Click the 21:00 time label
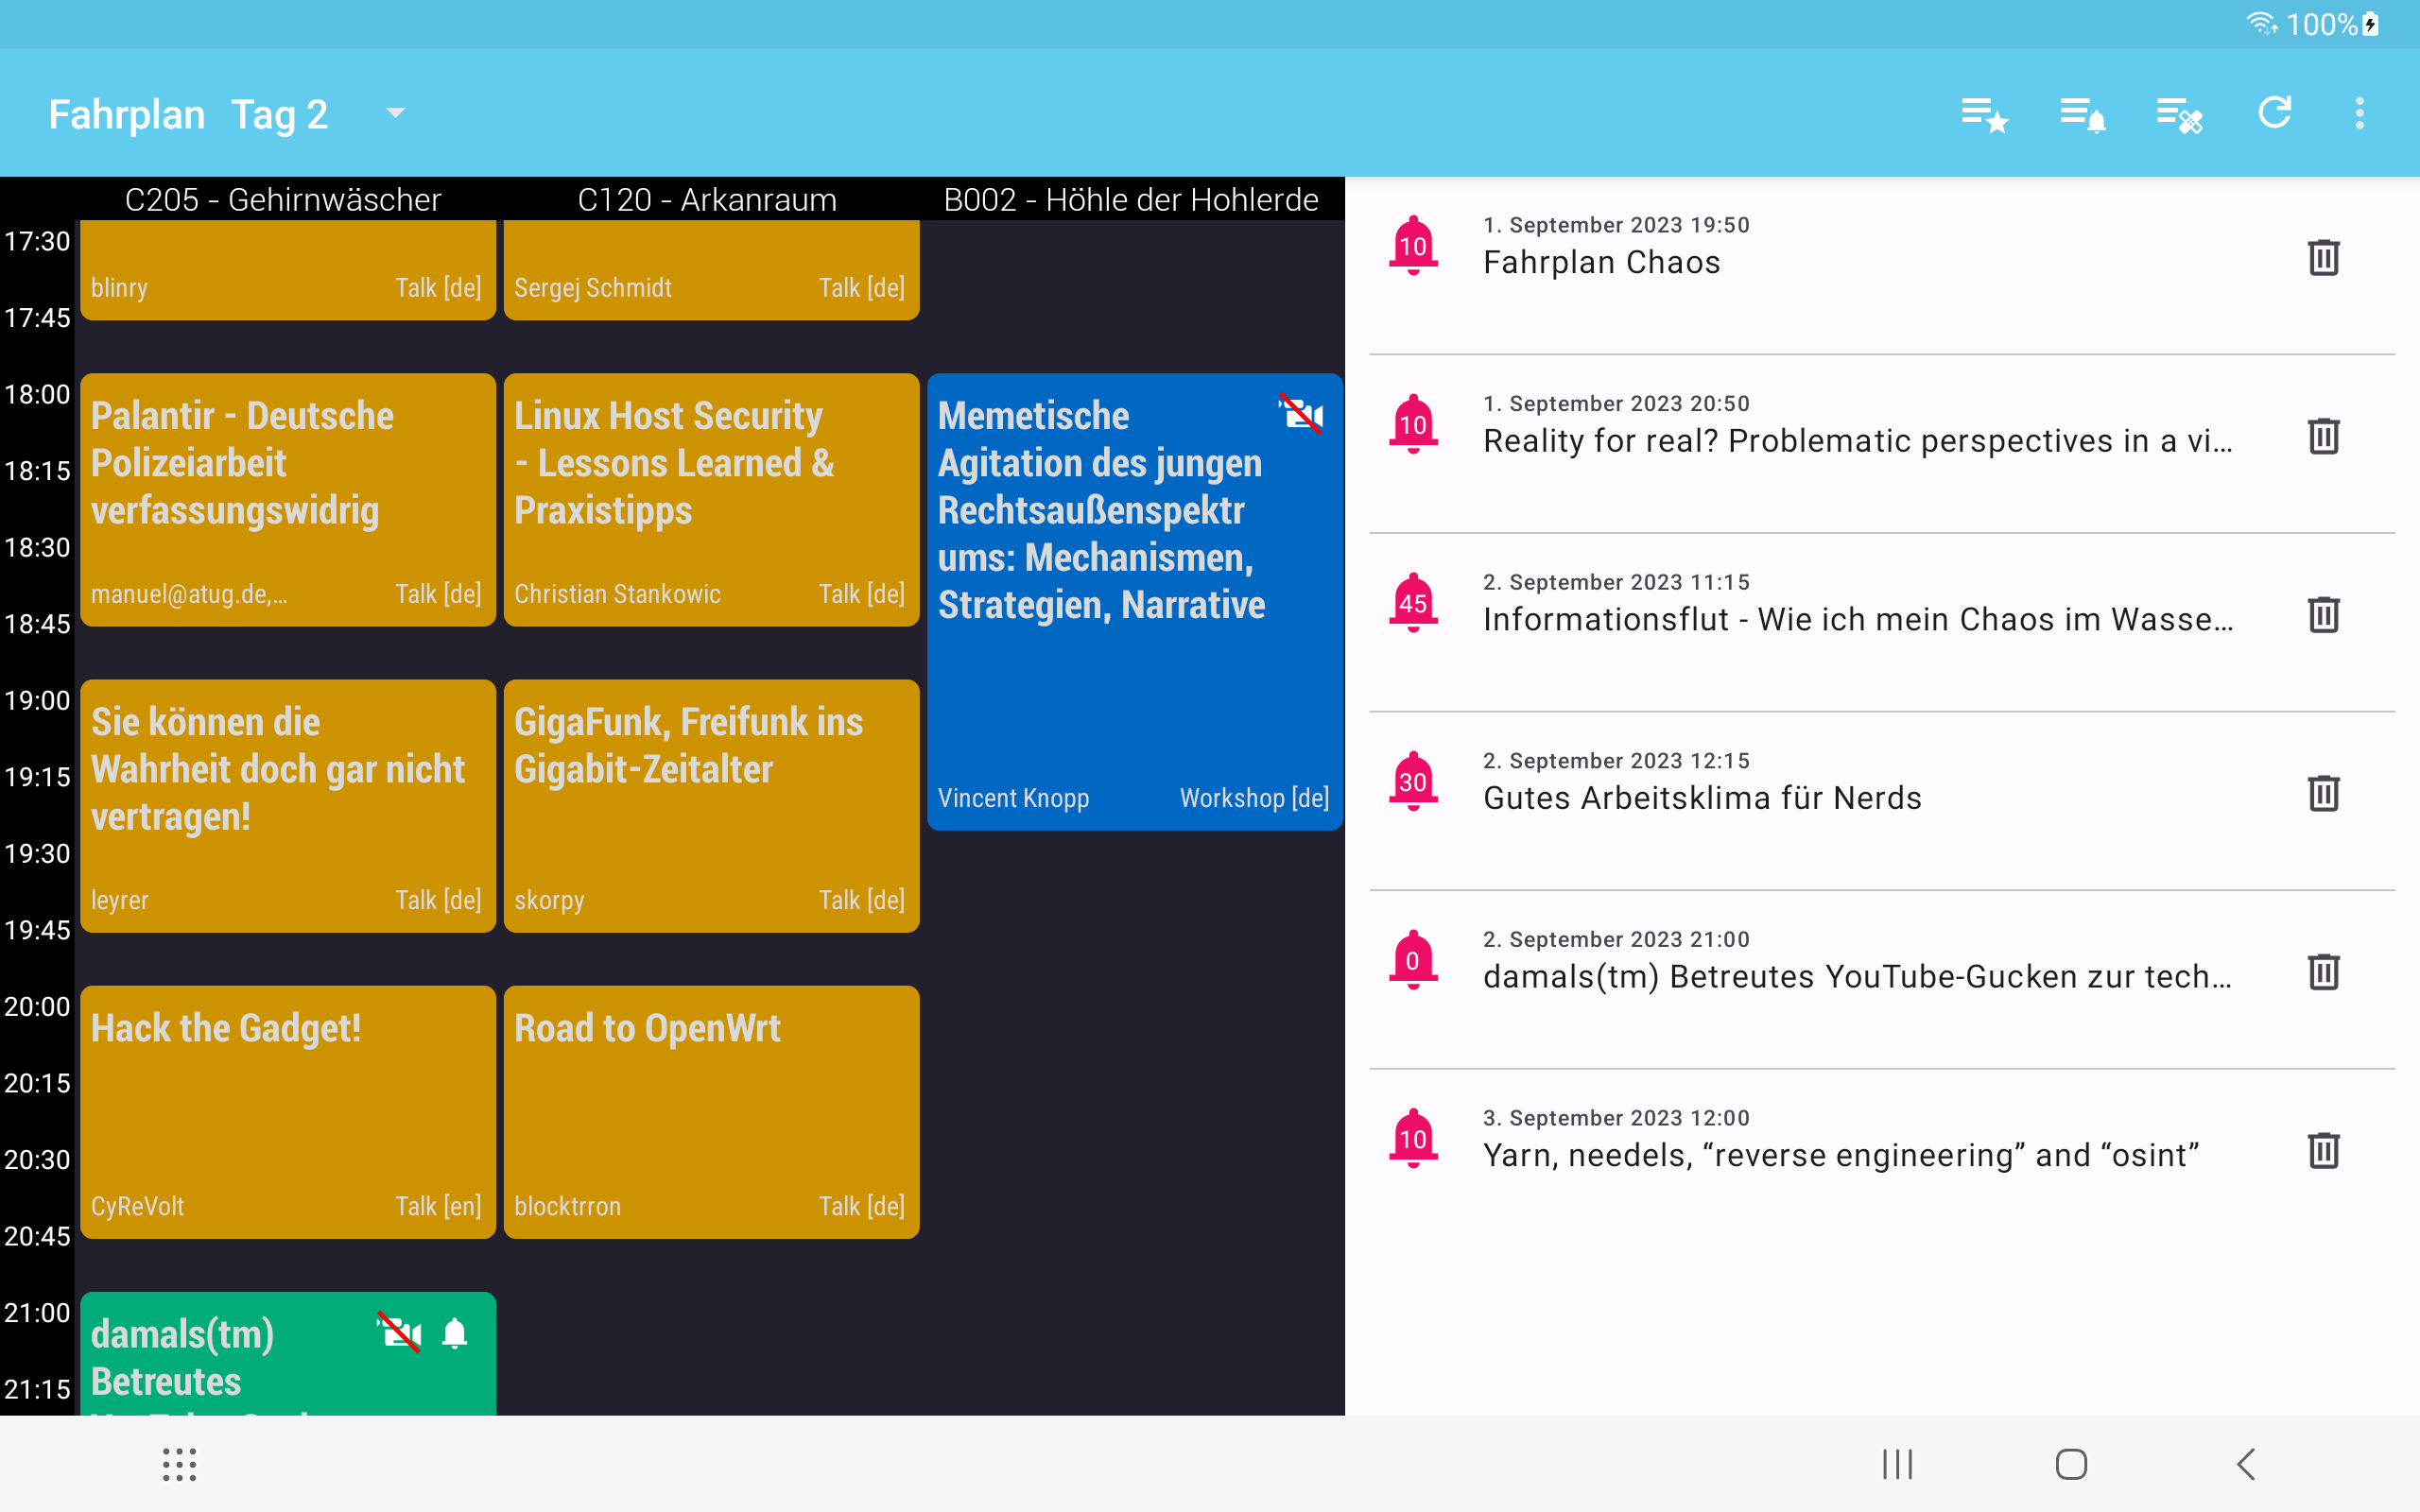The image size is (2420, 1512). coord(37,1312)
